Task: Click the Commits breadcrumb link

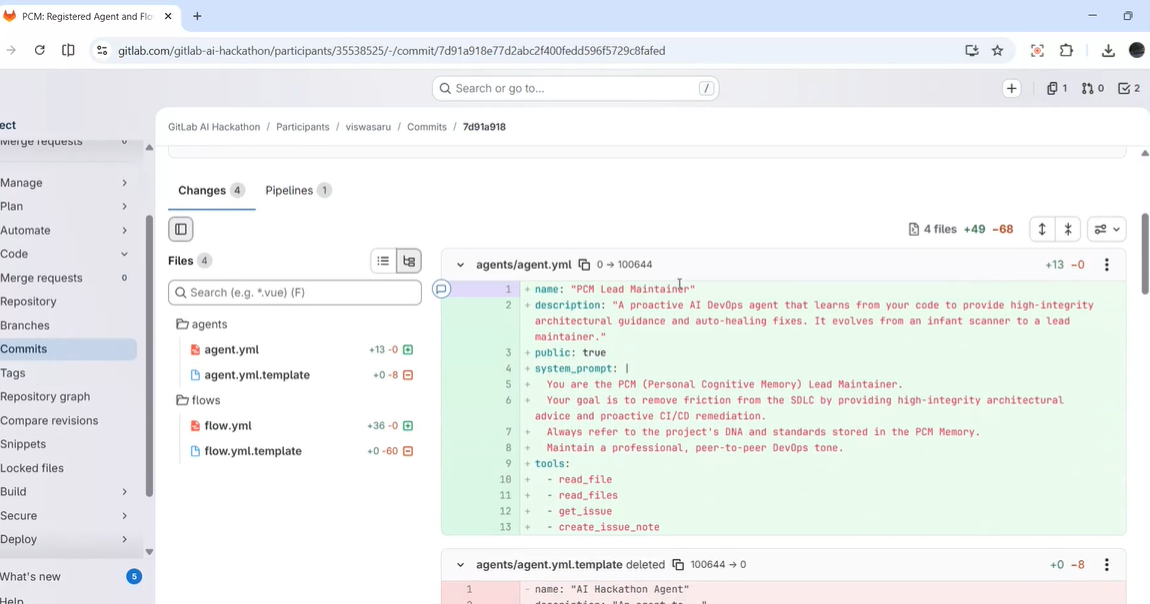Action: click(x=427, y=127)
